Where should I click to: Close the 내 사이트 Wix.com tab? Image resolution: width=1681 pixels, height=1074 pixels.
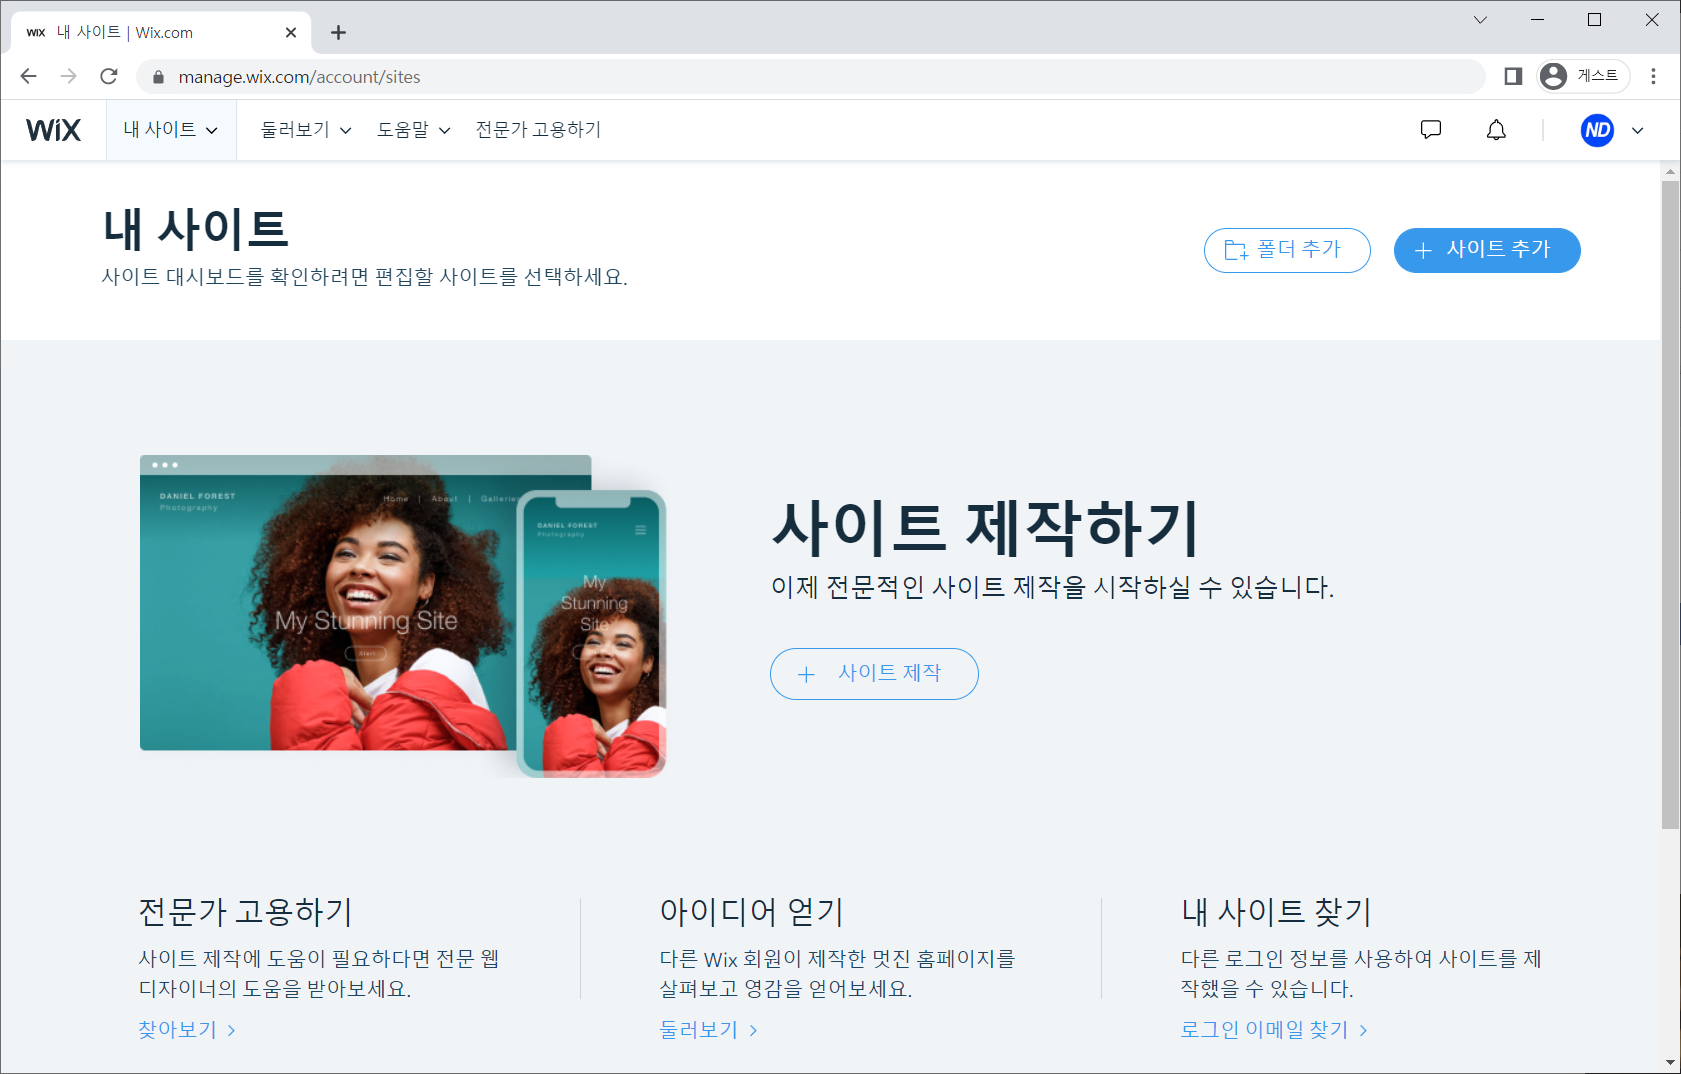tap(291, 33)
